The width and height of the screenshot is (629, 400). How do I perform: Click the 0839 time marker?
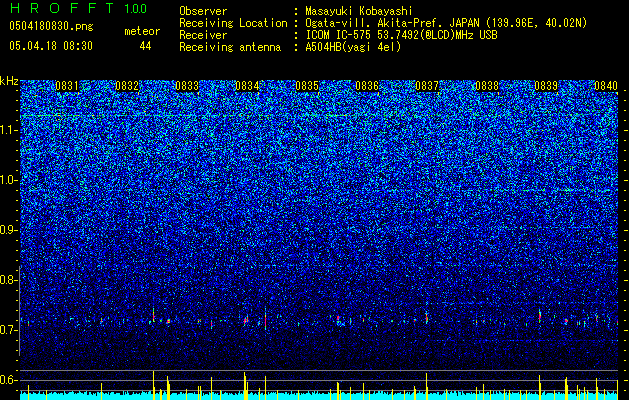(547, 86)
